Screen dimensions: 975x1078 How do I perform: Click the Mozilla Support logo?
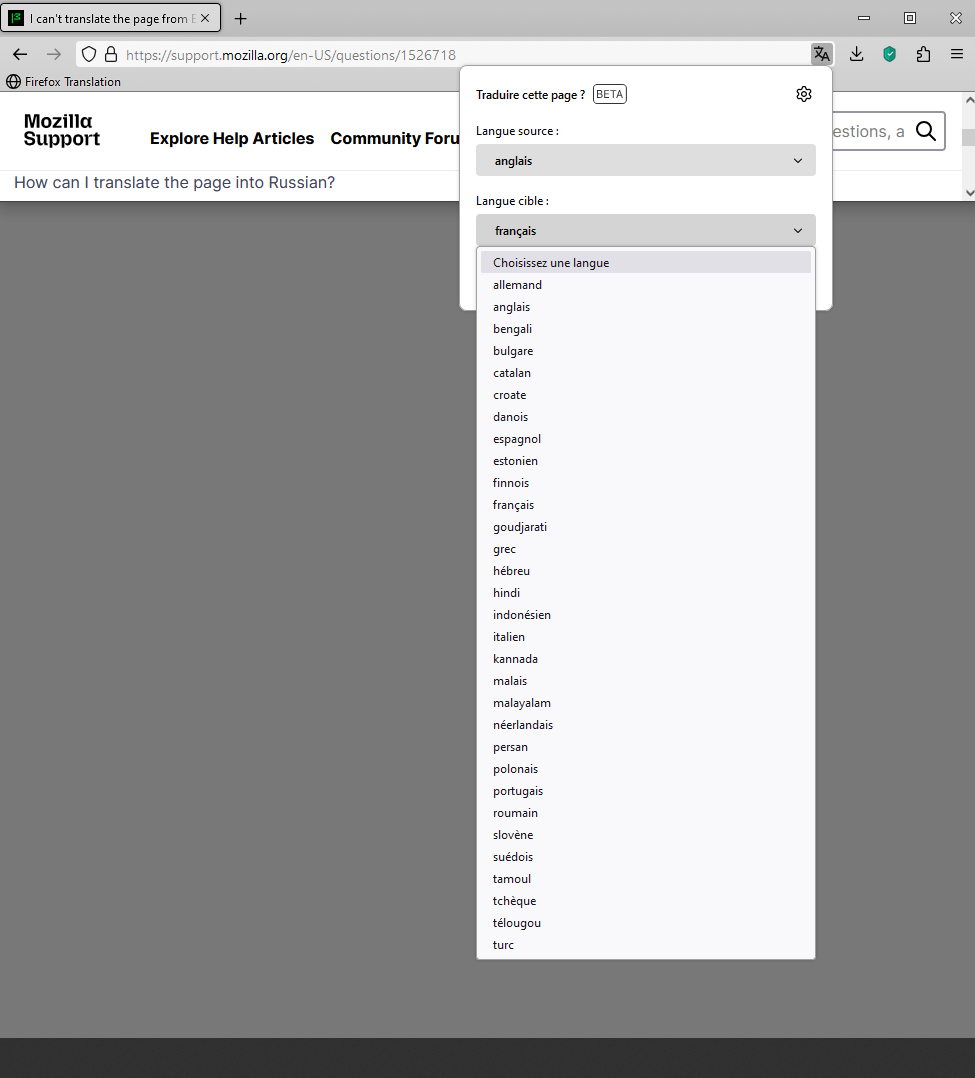61,130
